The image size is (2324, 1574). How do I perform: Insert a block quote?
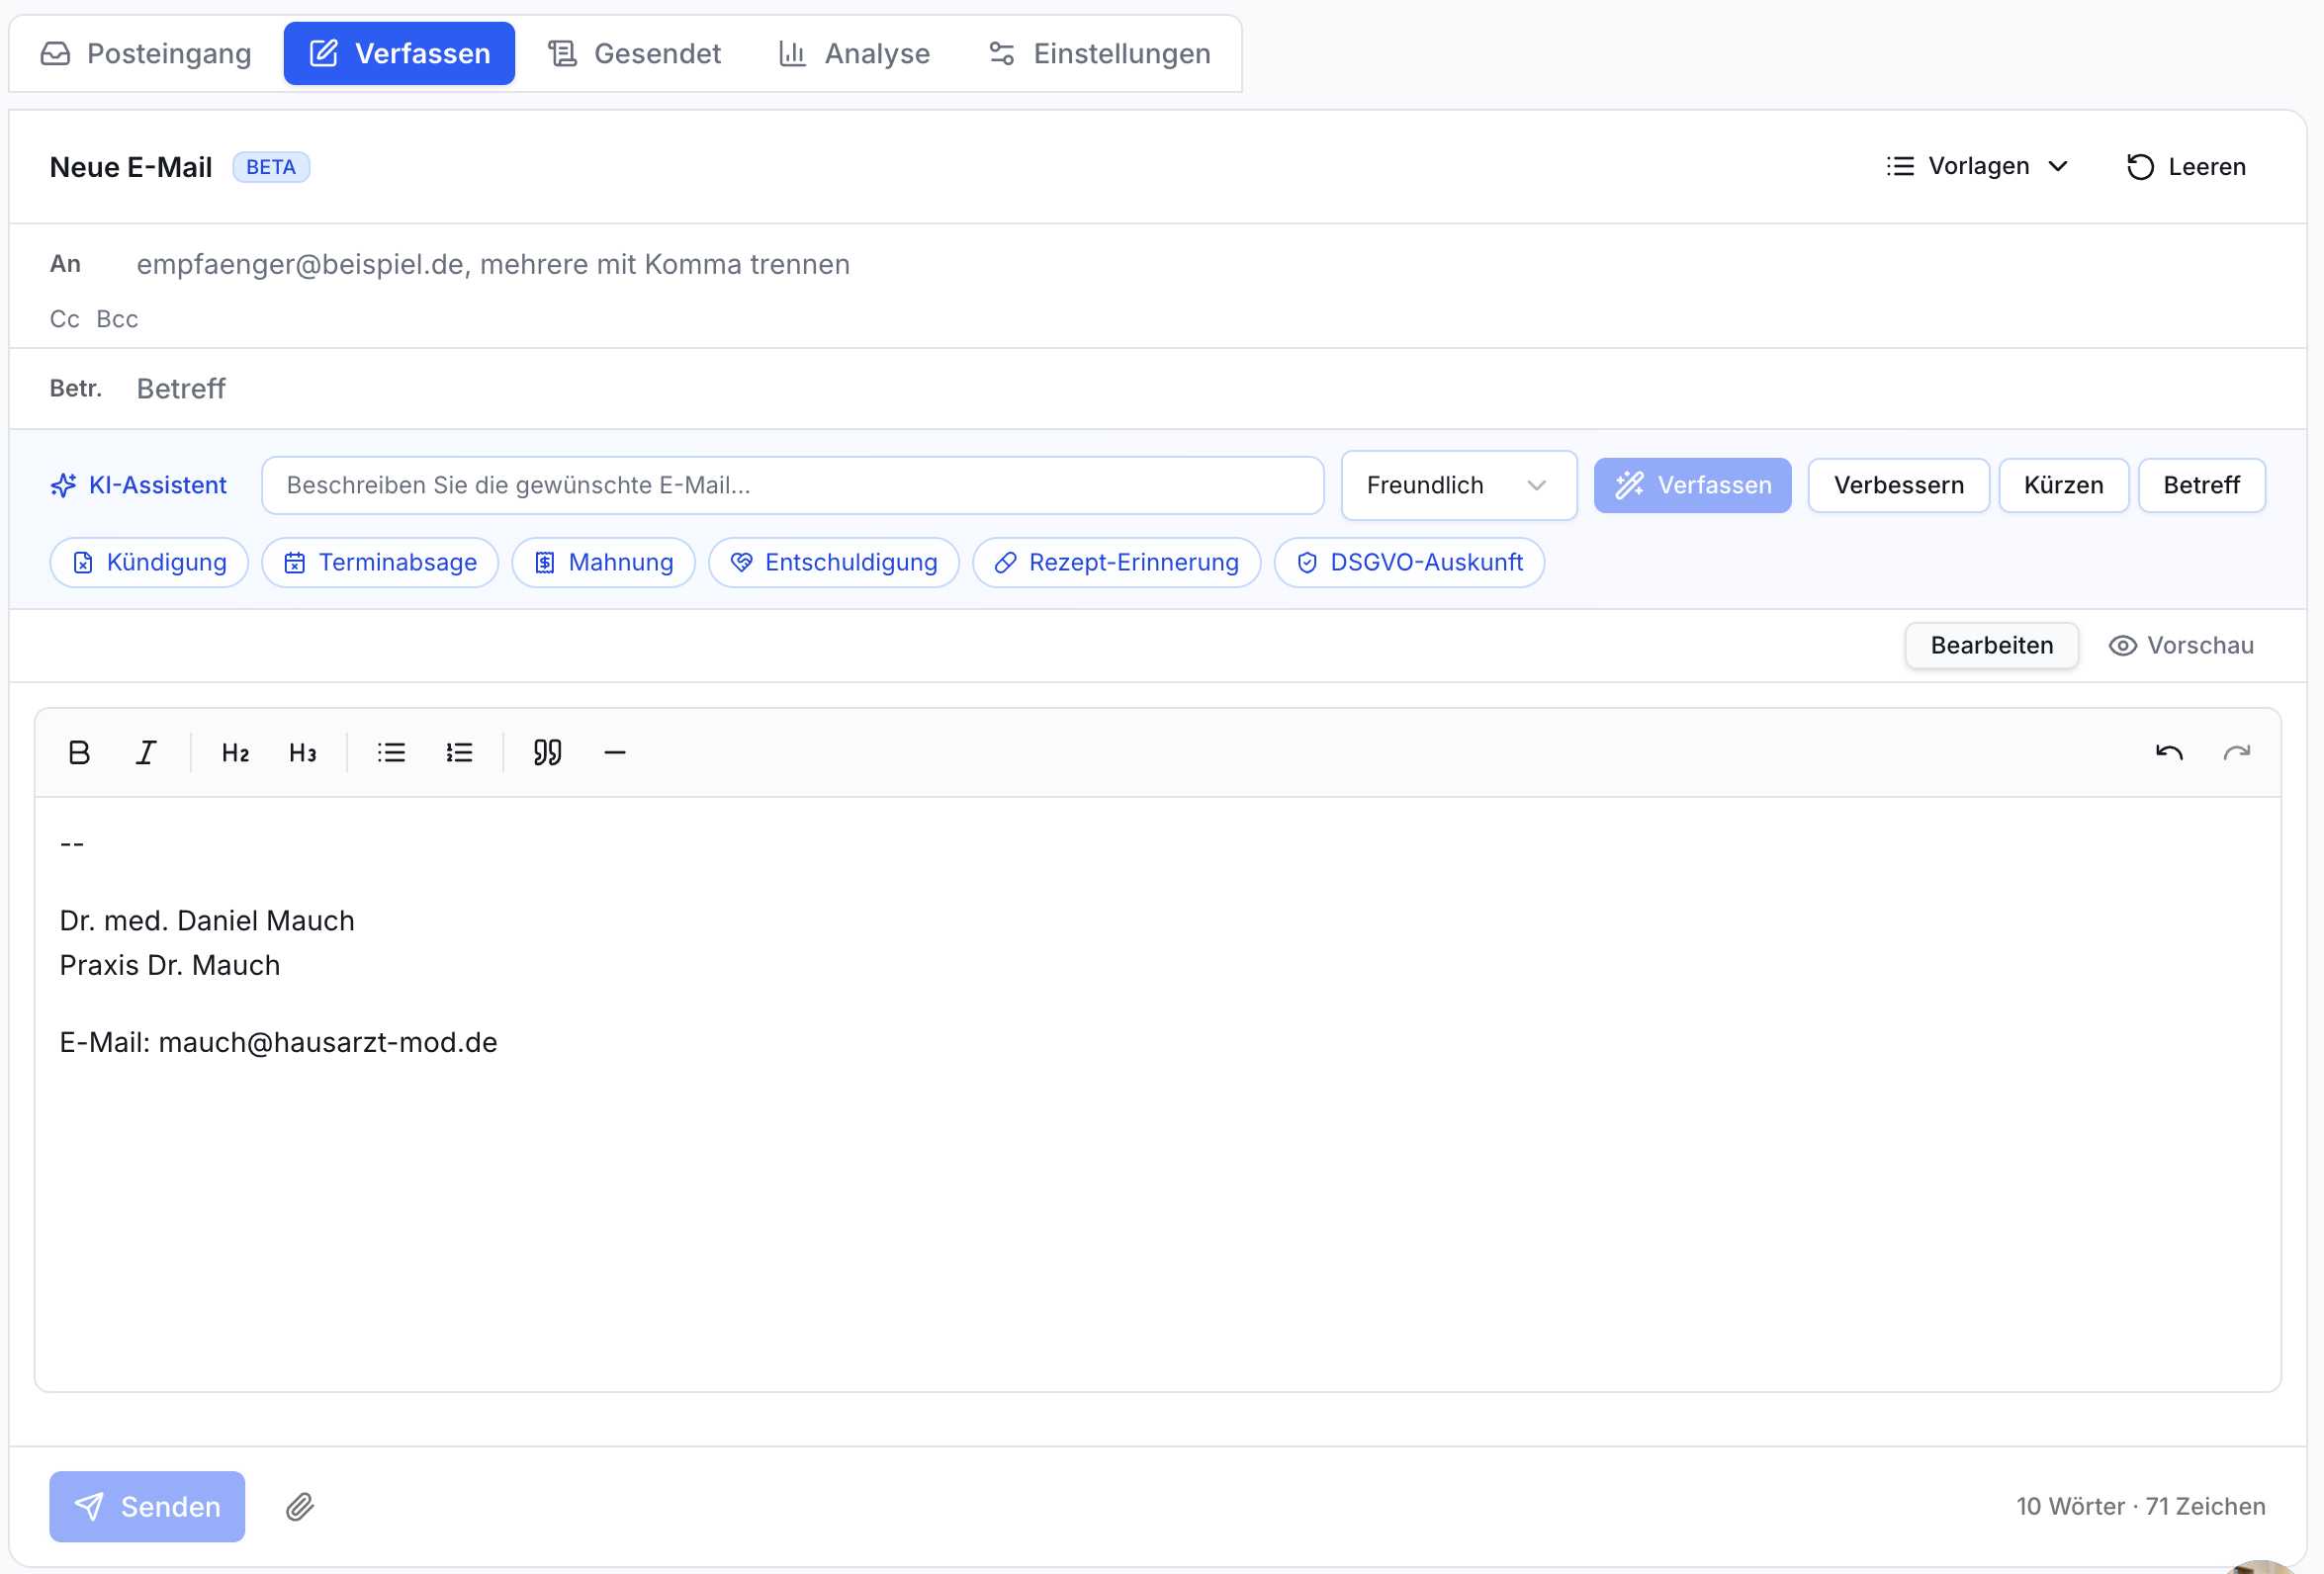pyautogui.click(x=547, y=752)
